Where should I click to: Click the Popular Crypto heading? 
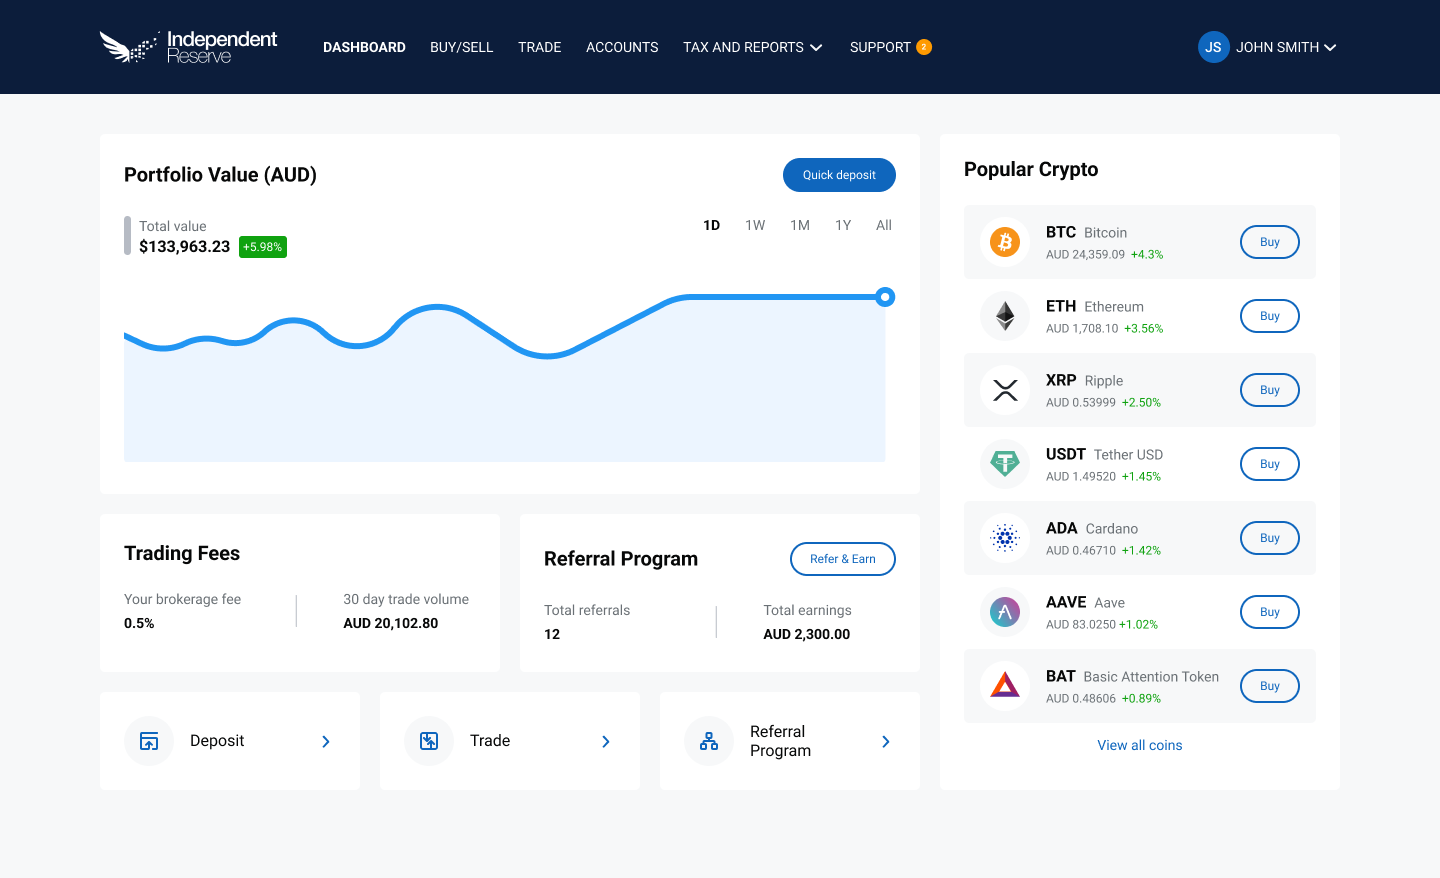pos(1031,170)
